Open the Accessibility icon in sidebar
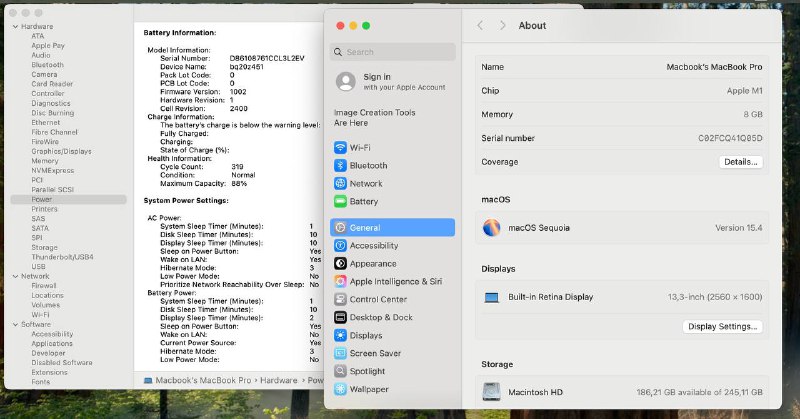800x419 pixels. [340, 245]
